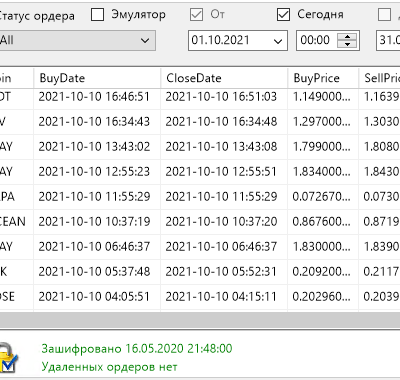Click the Зашифровано 16.05.2020 status text
The image size is (400, 380).
pyautogui.click(x=137, y=349)
